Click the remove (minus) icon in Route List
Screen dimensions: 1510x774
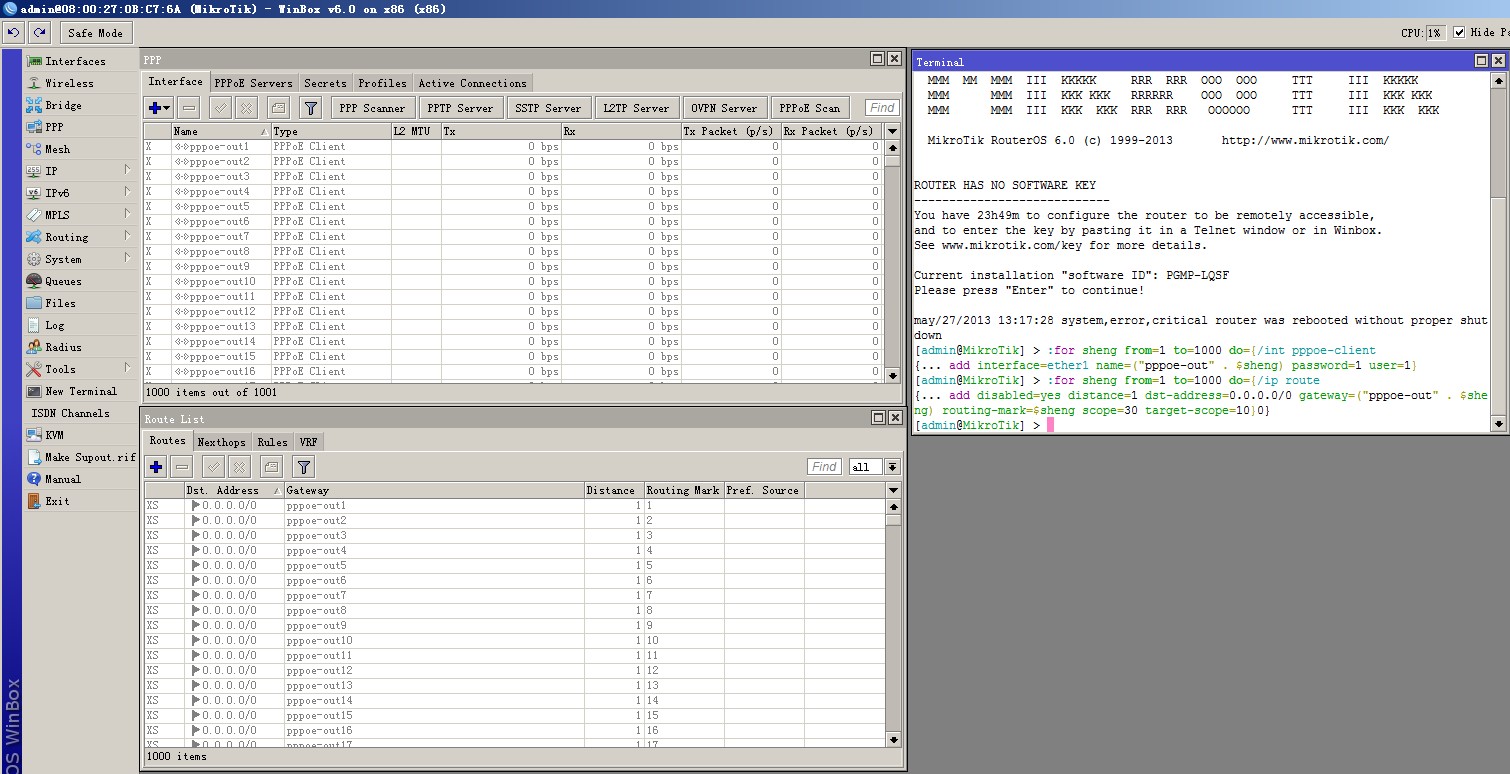click(182, 467)
